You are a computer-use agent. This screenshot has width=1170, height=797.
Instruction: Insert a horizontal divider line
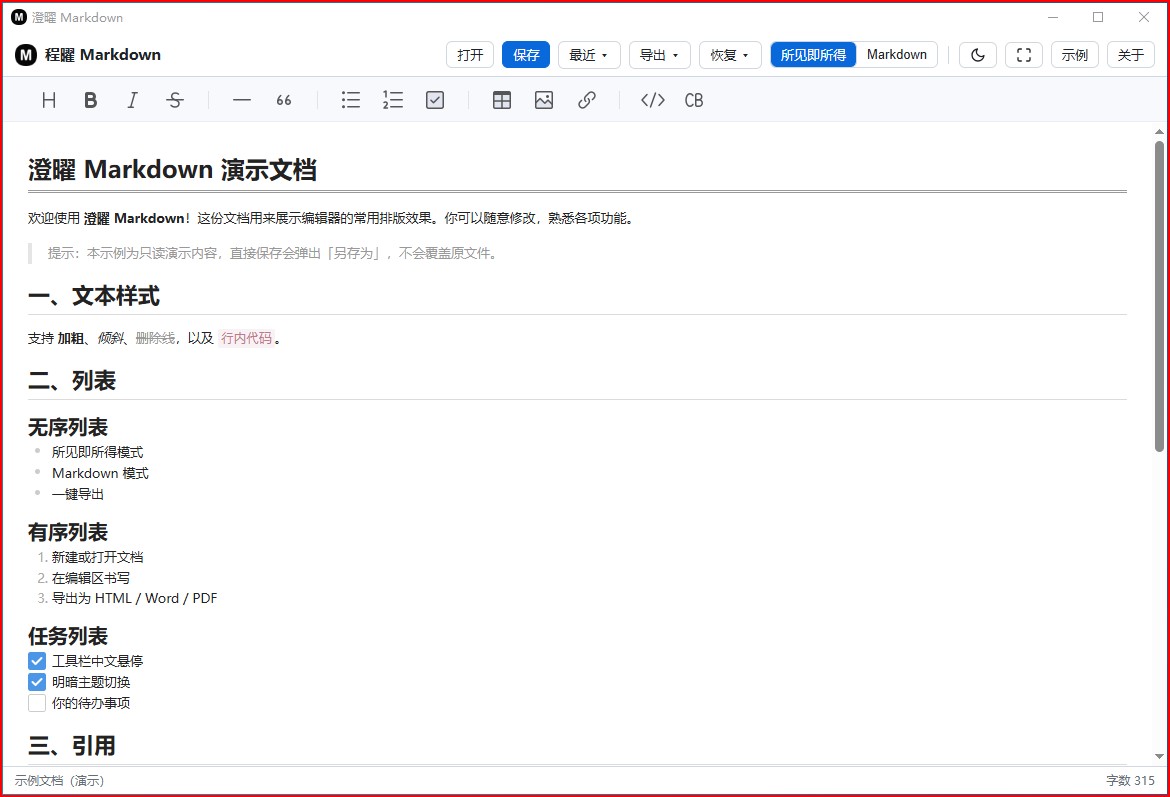242,100
